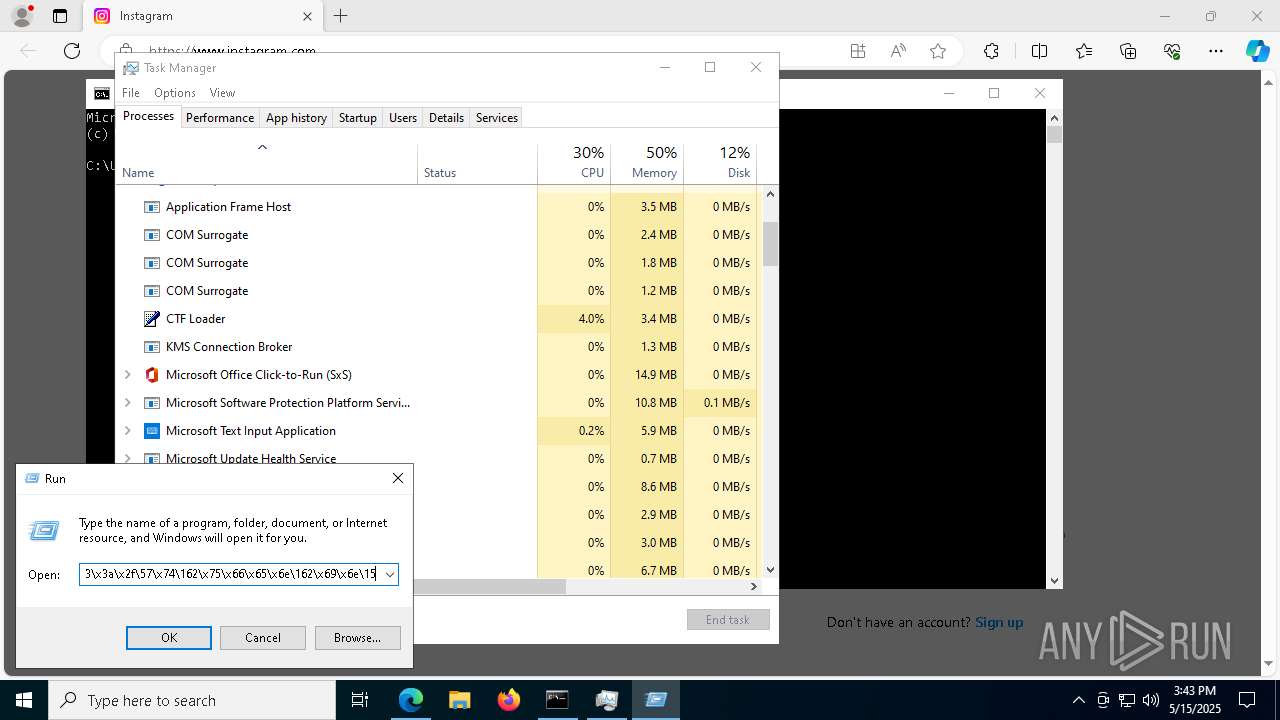Close the Run dialog
1280x720 pixels.
click(398, 479)
